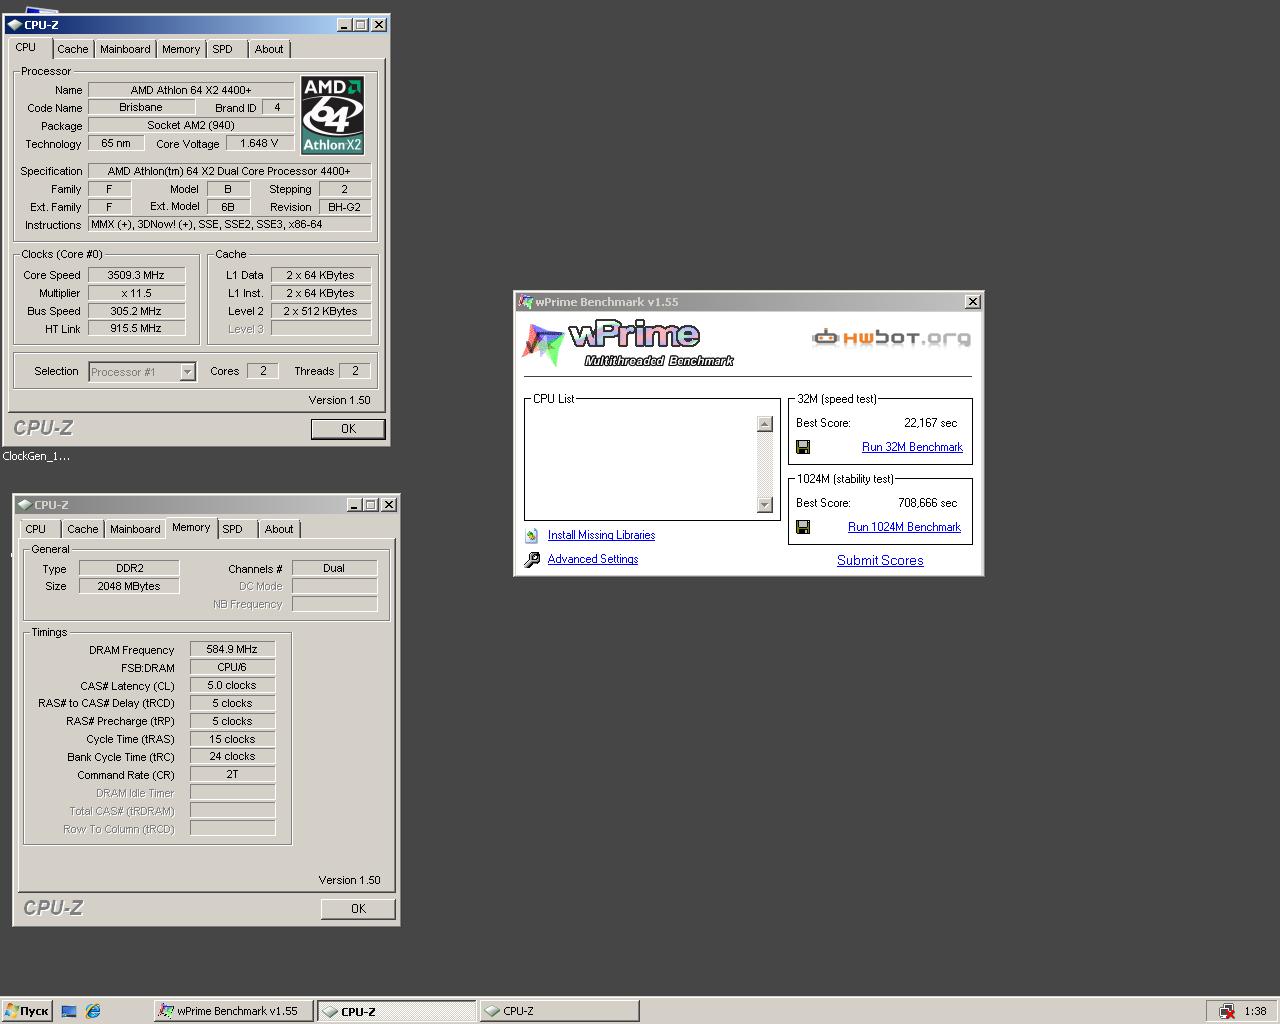Click the Advanced Settings wrench icon
Screen dimensions: 1280x1024
click(x=532, y=560)
